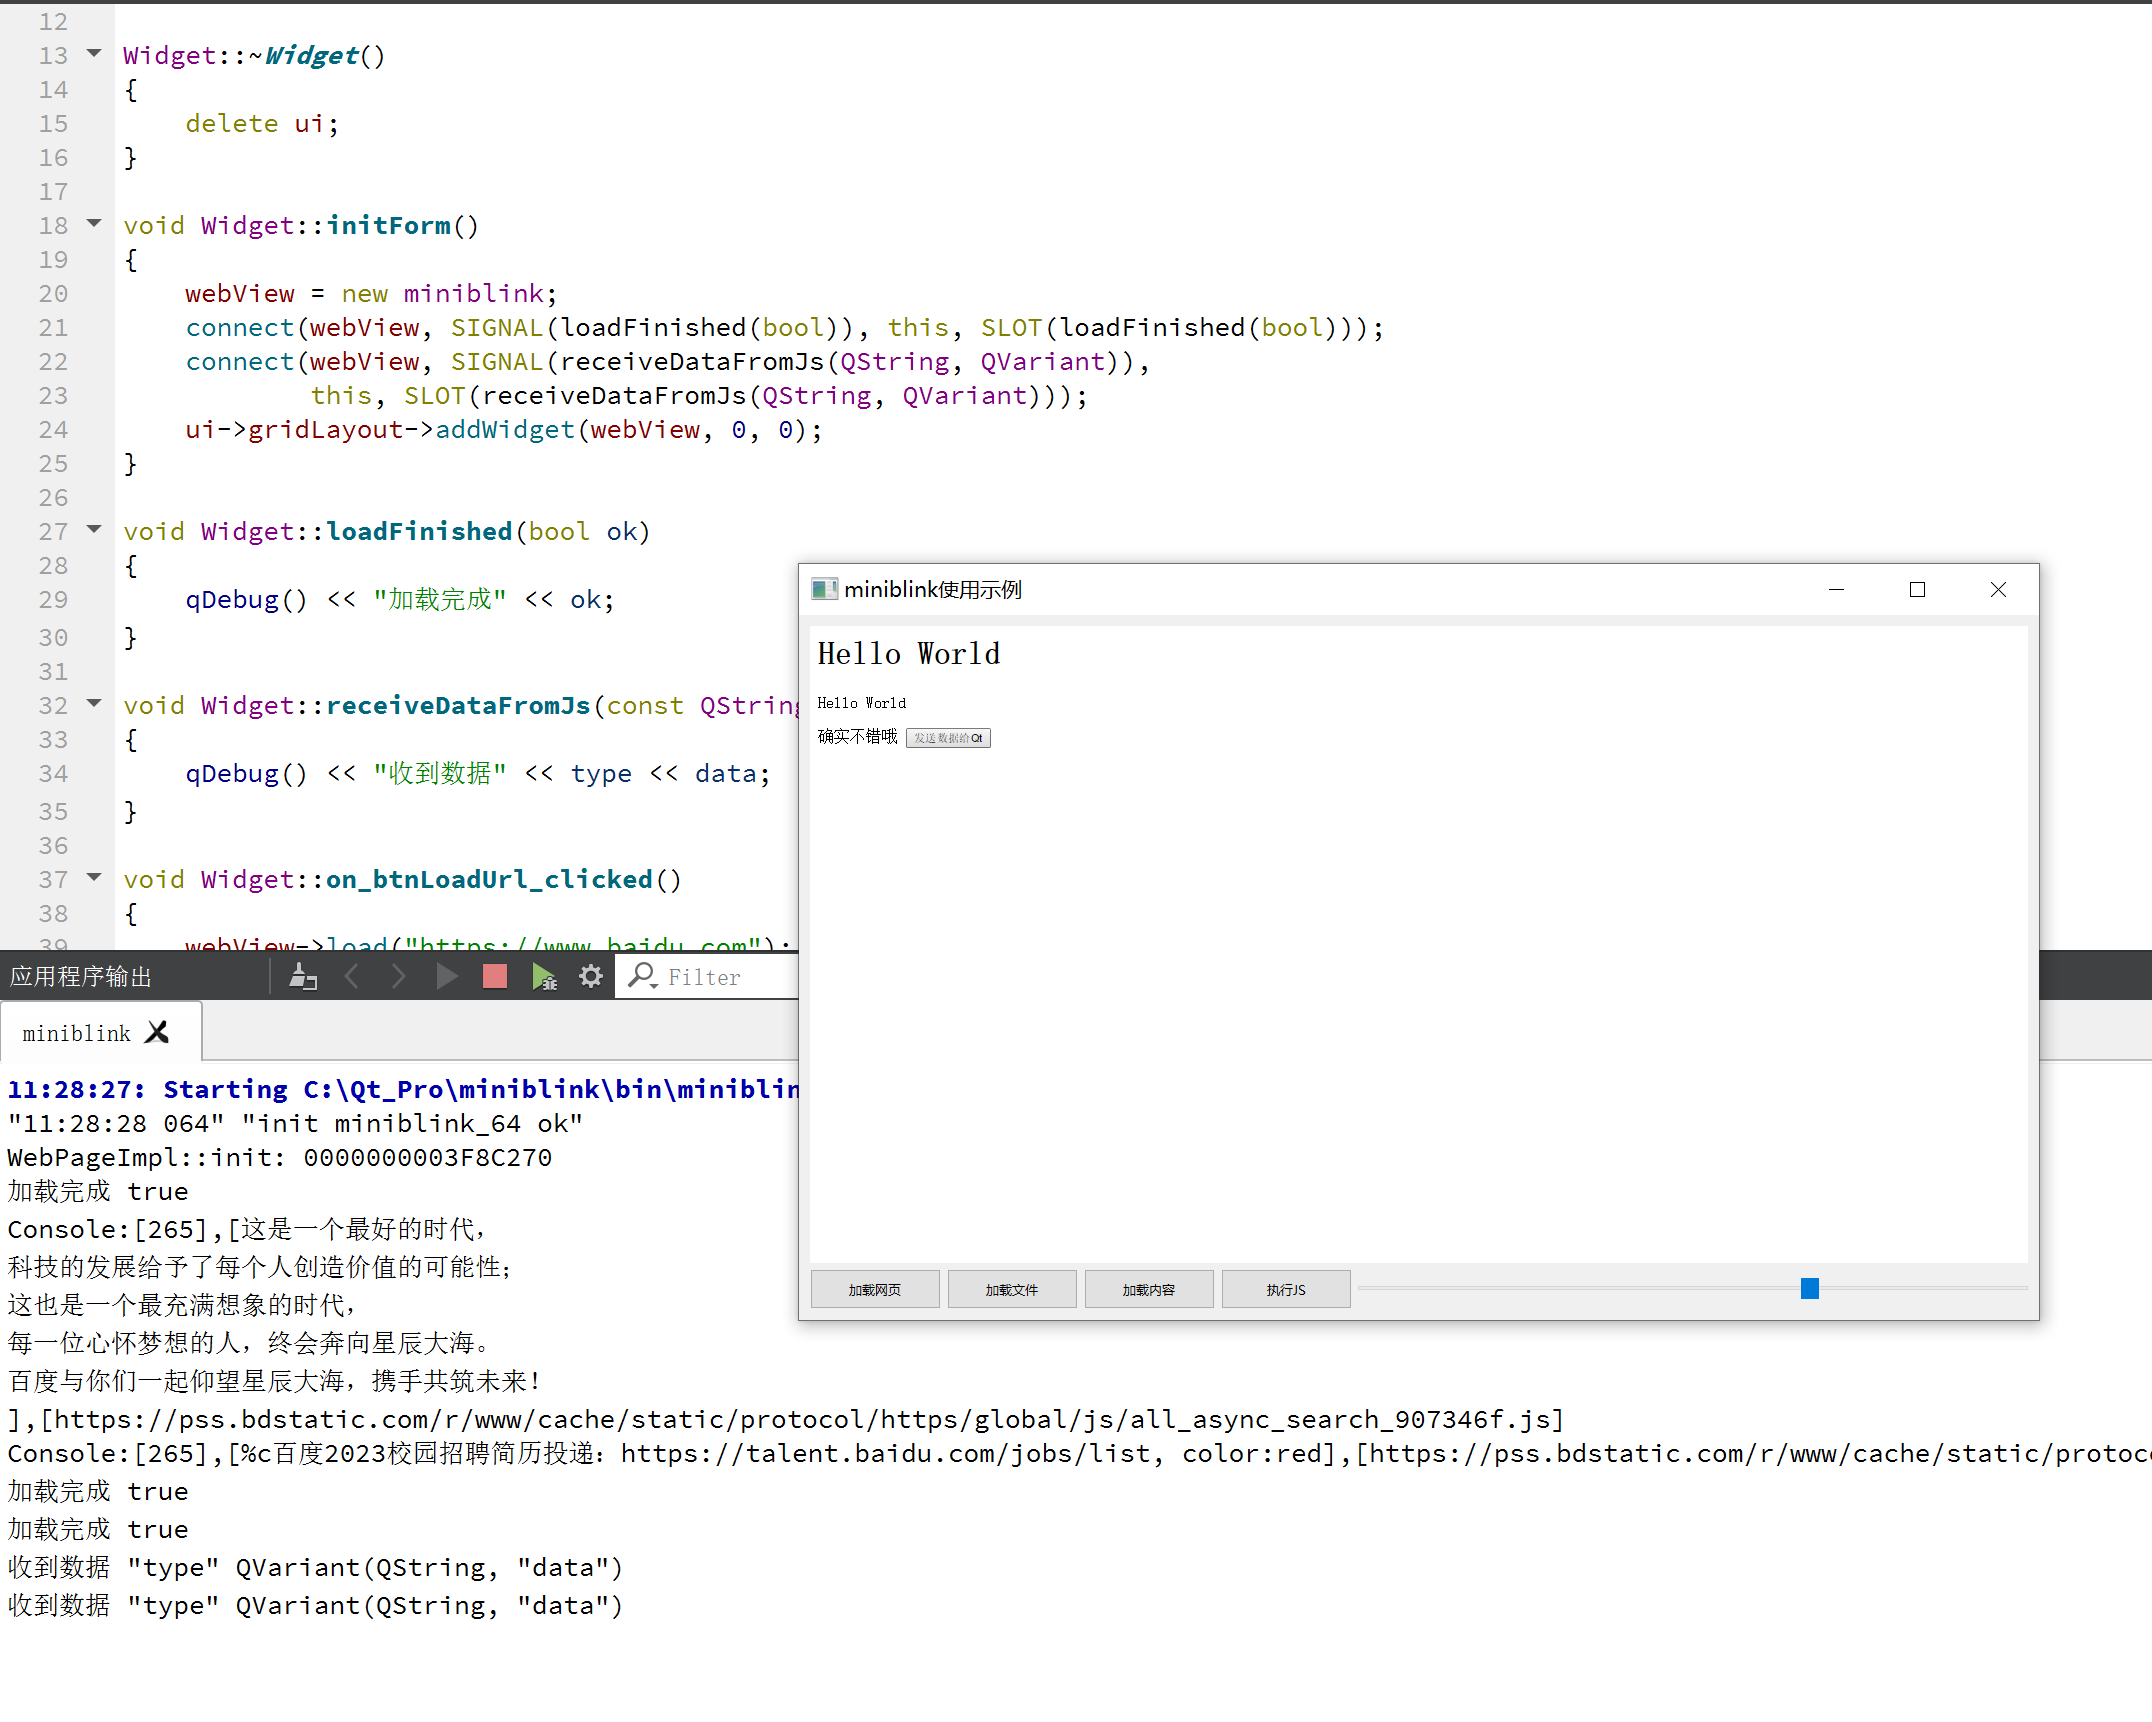This screenshot has width=2152, height=1722.
Task: Click the magnifier icon in the Filter box
Action: coord(641,976)
